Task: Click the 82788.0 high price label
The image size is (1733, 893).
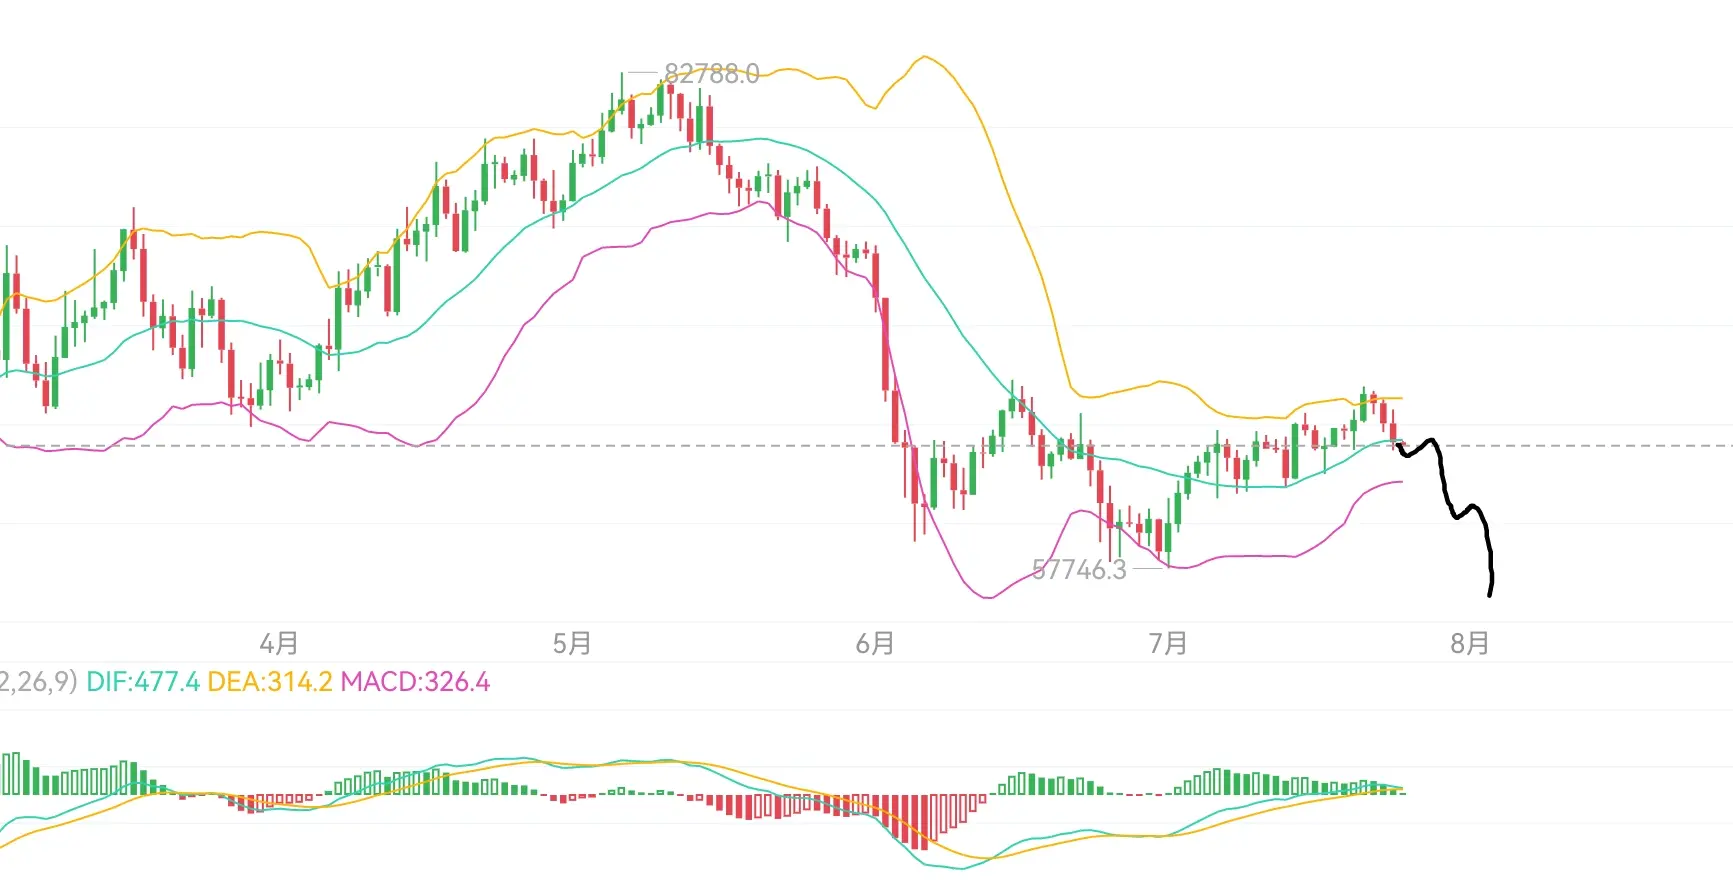Action: pos(711,74)
